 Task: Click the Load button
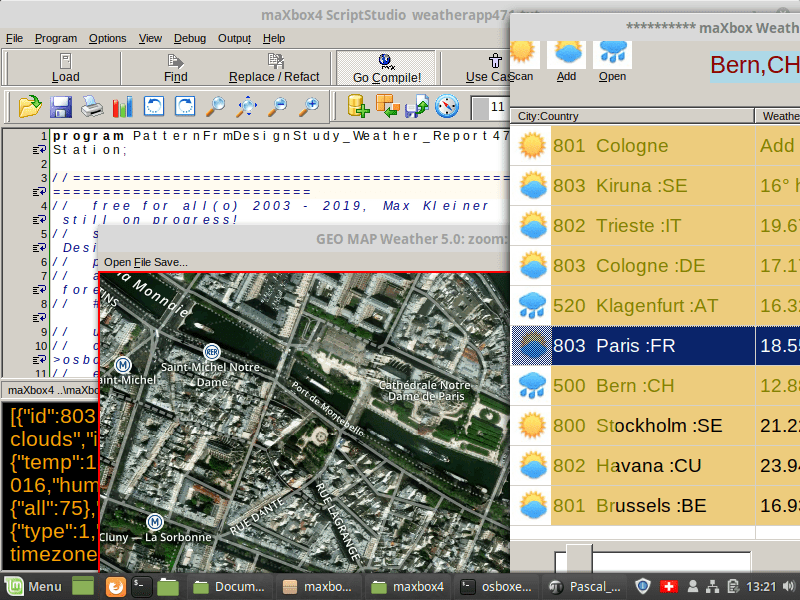click(66, 68)
